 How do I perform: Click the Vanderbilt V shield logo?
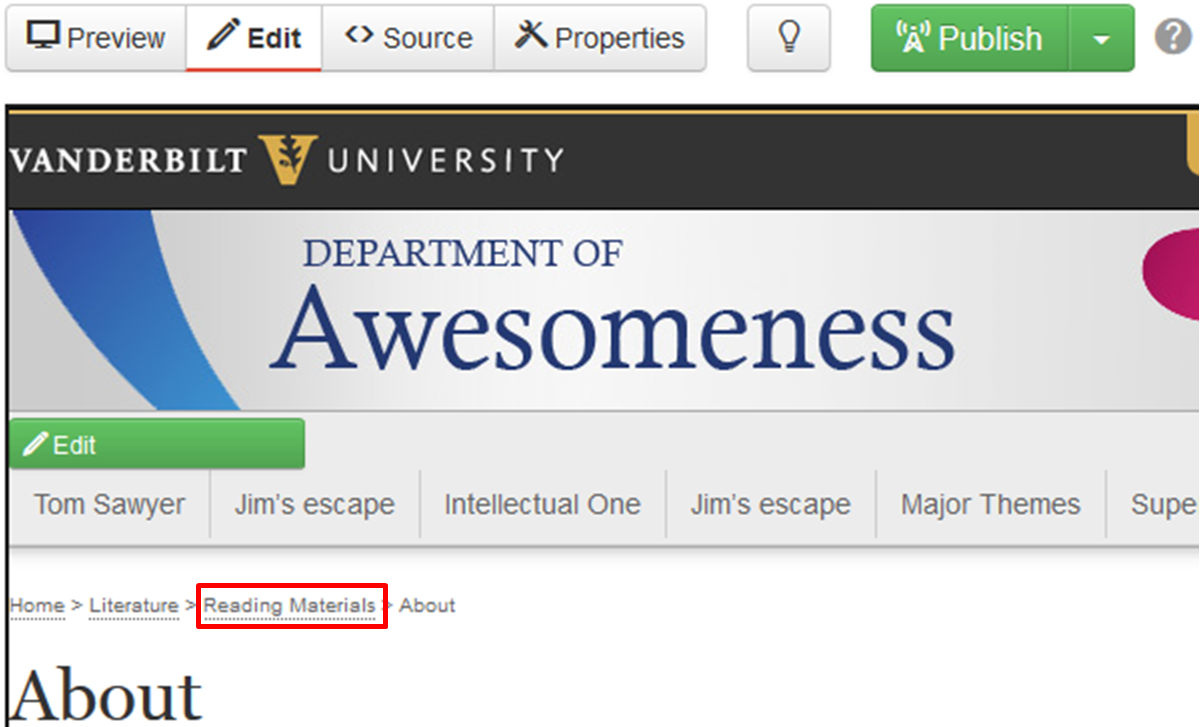click(287, 159)
